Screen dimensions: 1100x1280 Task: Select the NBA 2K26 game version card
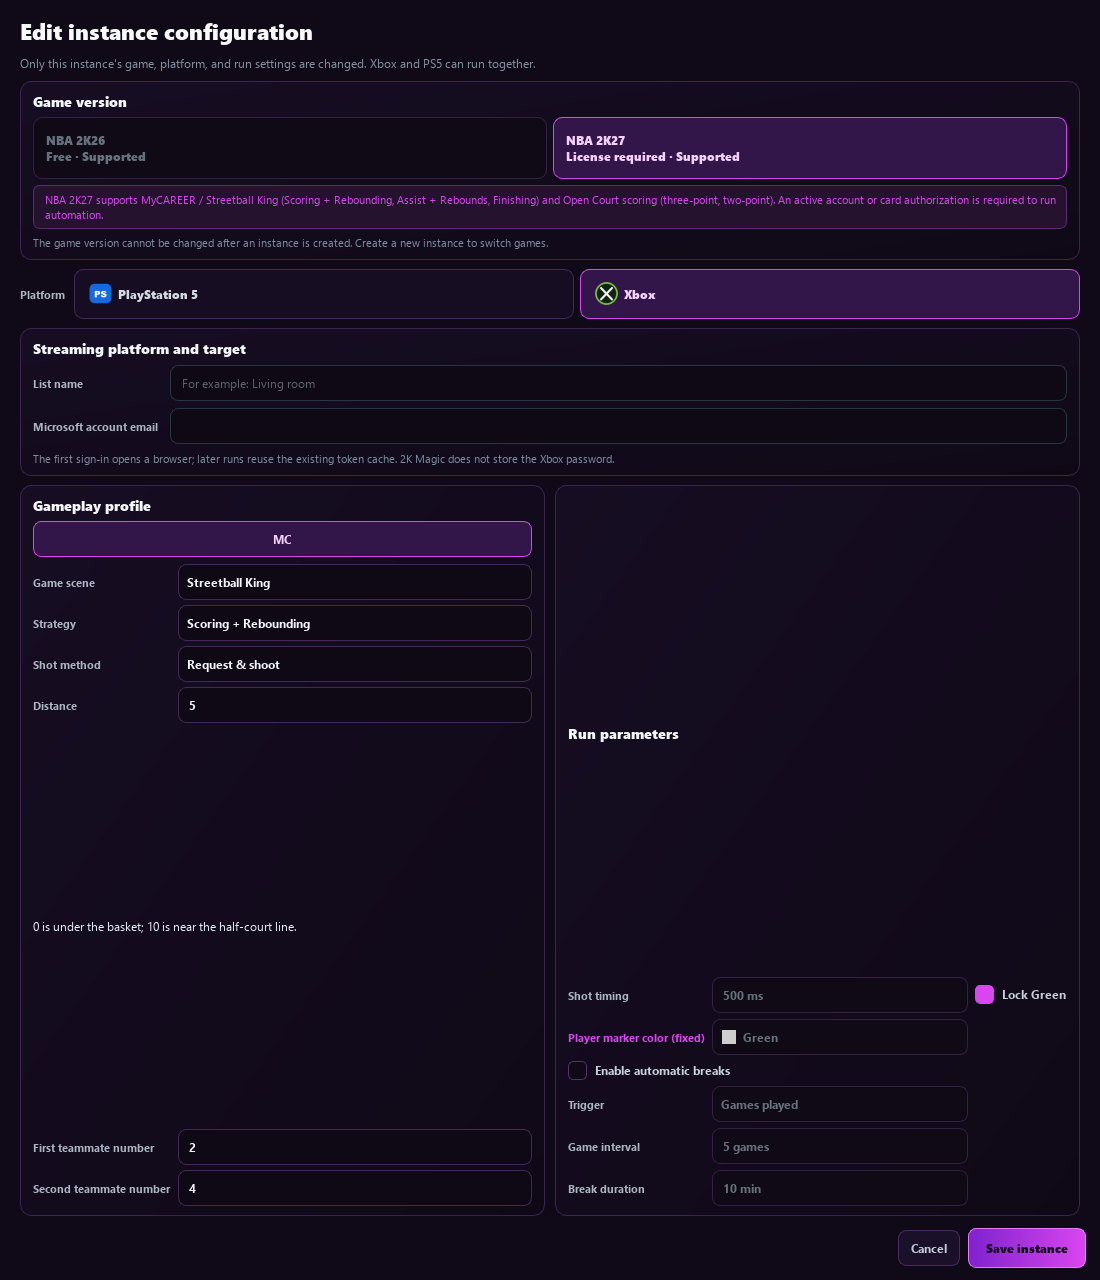290,148
